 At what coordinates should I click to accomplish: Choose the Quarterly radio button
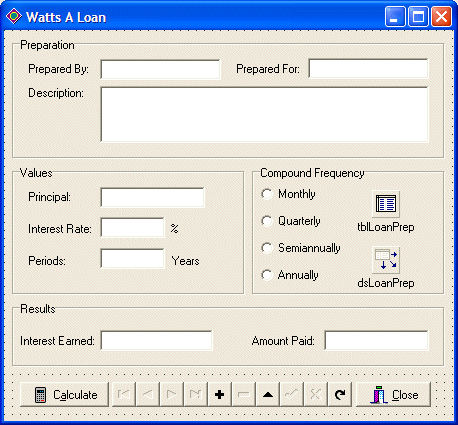(291, 221)
